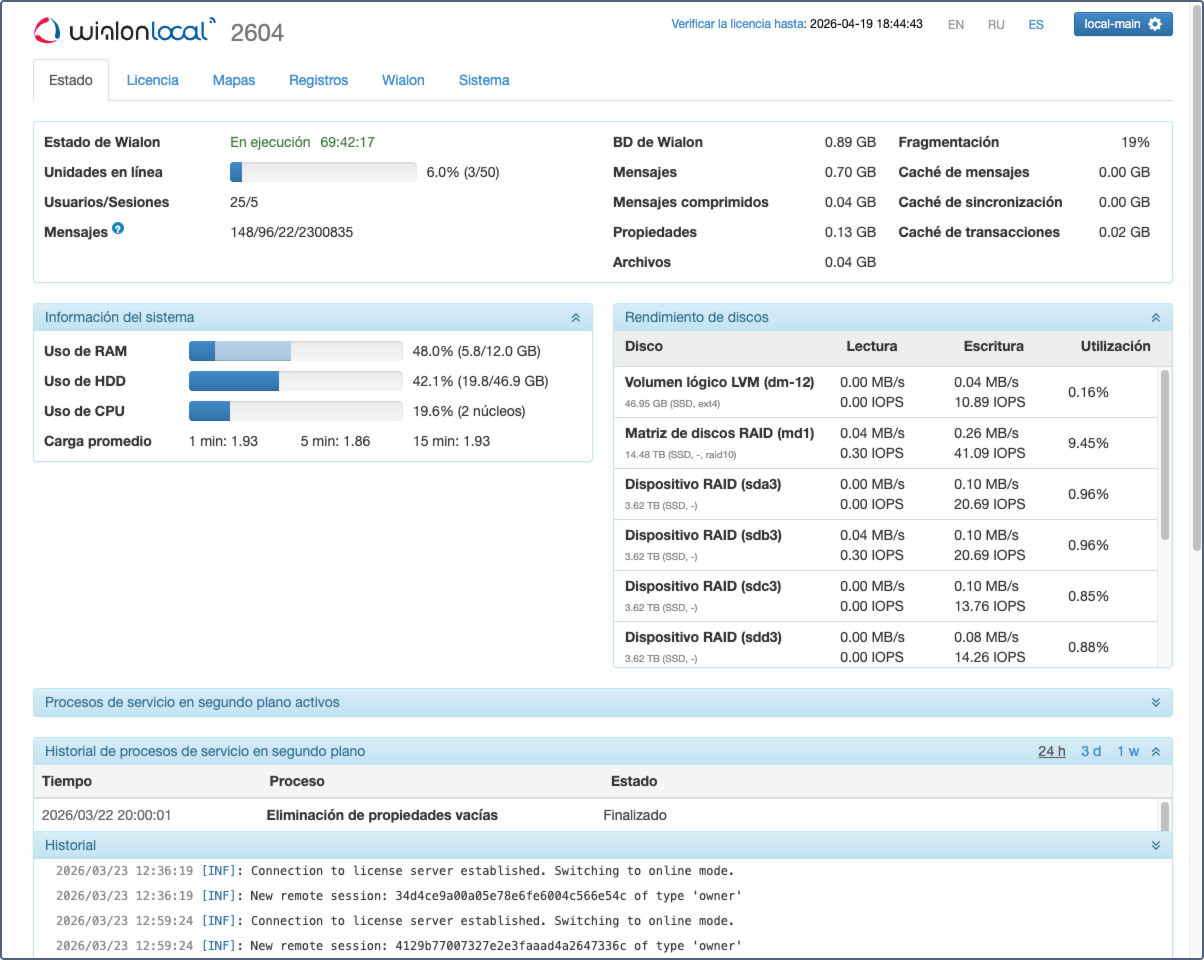Show process history for 3 d
The image size is (1204, 960).
point(1091,751)
